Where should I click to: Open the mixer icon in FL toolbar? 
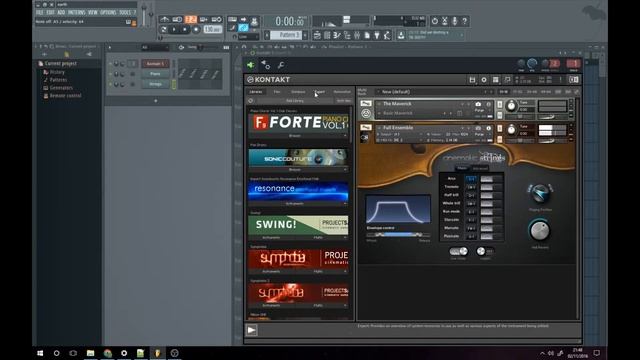[357, 36]
